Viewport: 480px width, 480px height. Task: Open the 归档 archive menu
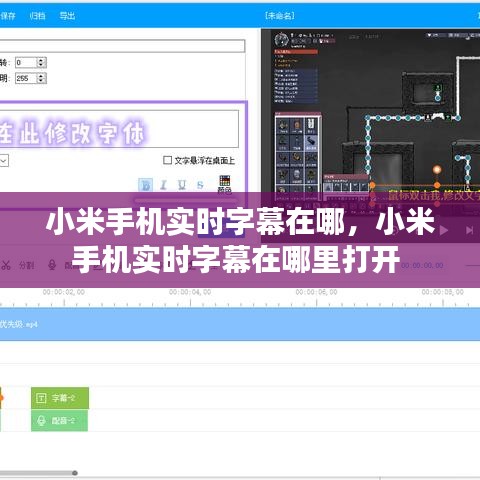point(37,16)
